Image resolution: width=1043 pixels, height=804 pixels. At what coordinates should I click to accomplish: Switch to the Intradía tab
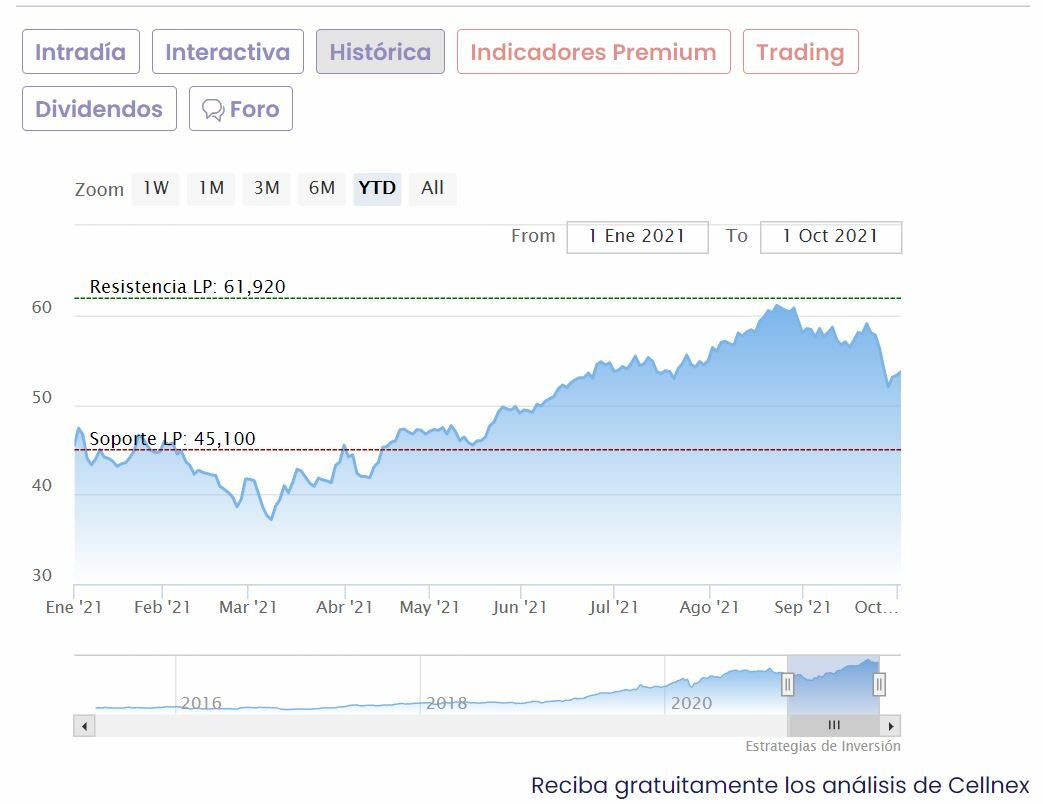click(80, 52)
